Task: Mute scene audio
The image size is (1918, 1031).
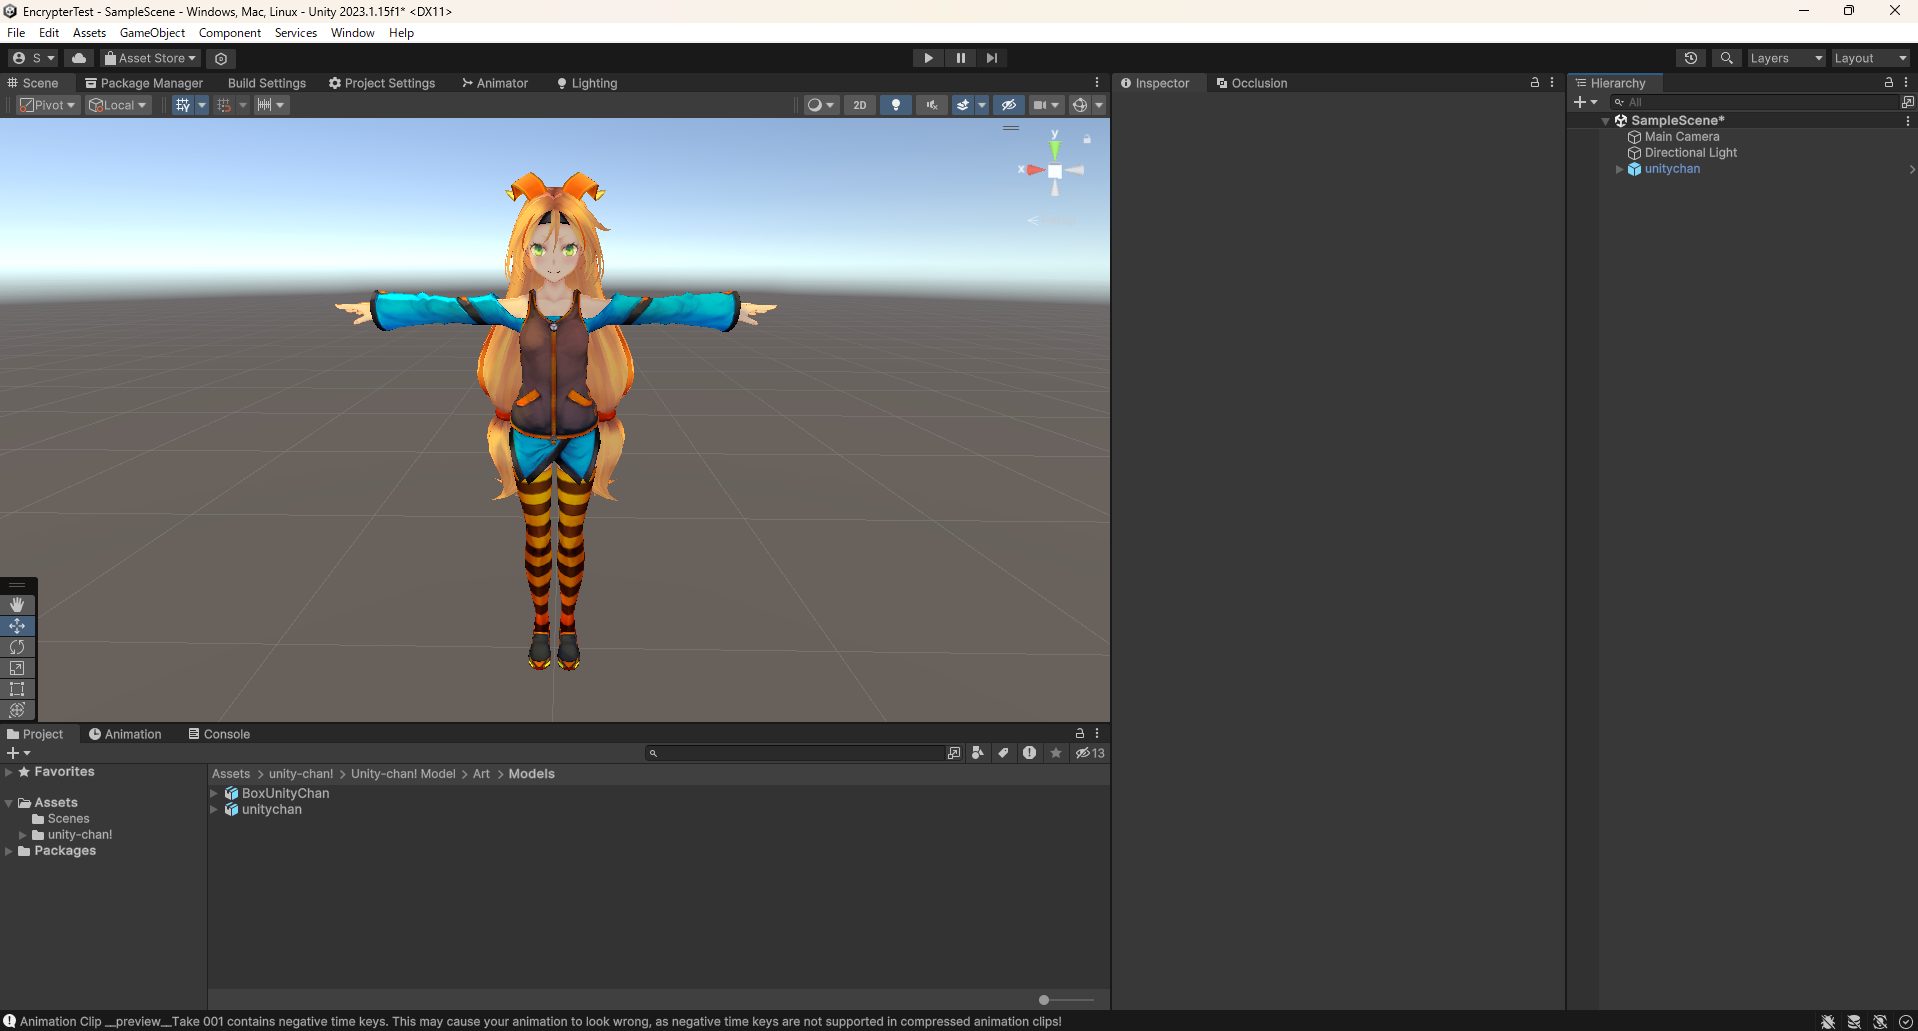Action: coord(931,104)
